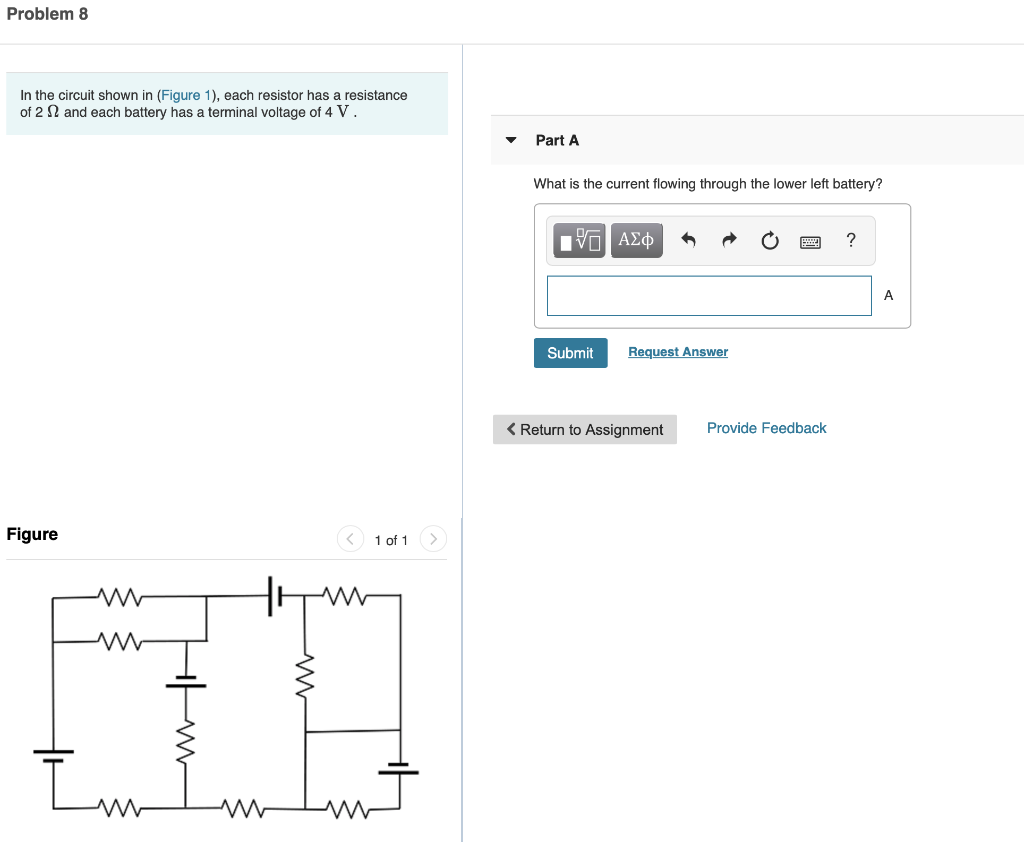The image size is (1024, 842).
Task: Click the Problem 8 title
Action: click(x=47, y=14)
